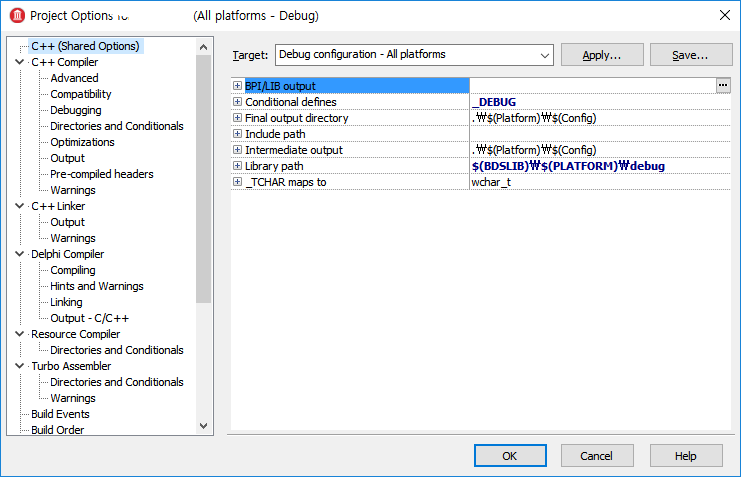Expand the _TCHAR maps to property
The width and height of the screenshot is (741, 477).
click(x=238, y=182)
